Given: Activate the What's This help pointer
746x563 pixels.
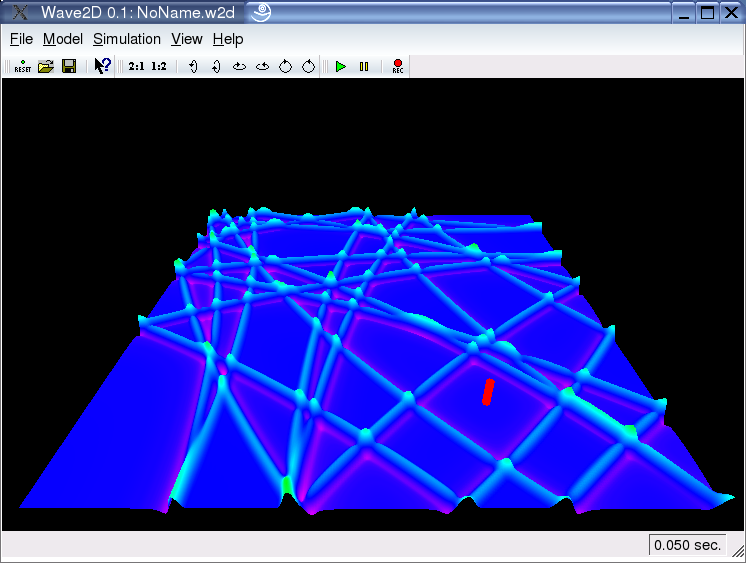Looking at the screenshot, I should coord(102,66).
